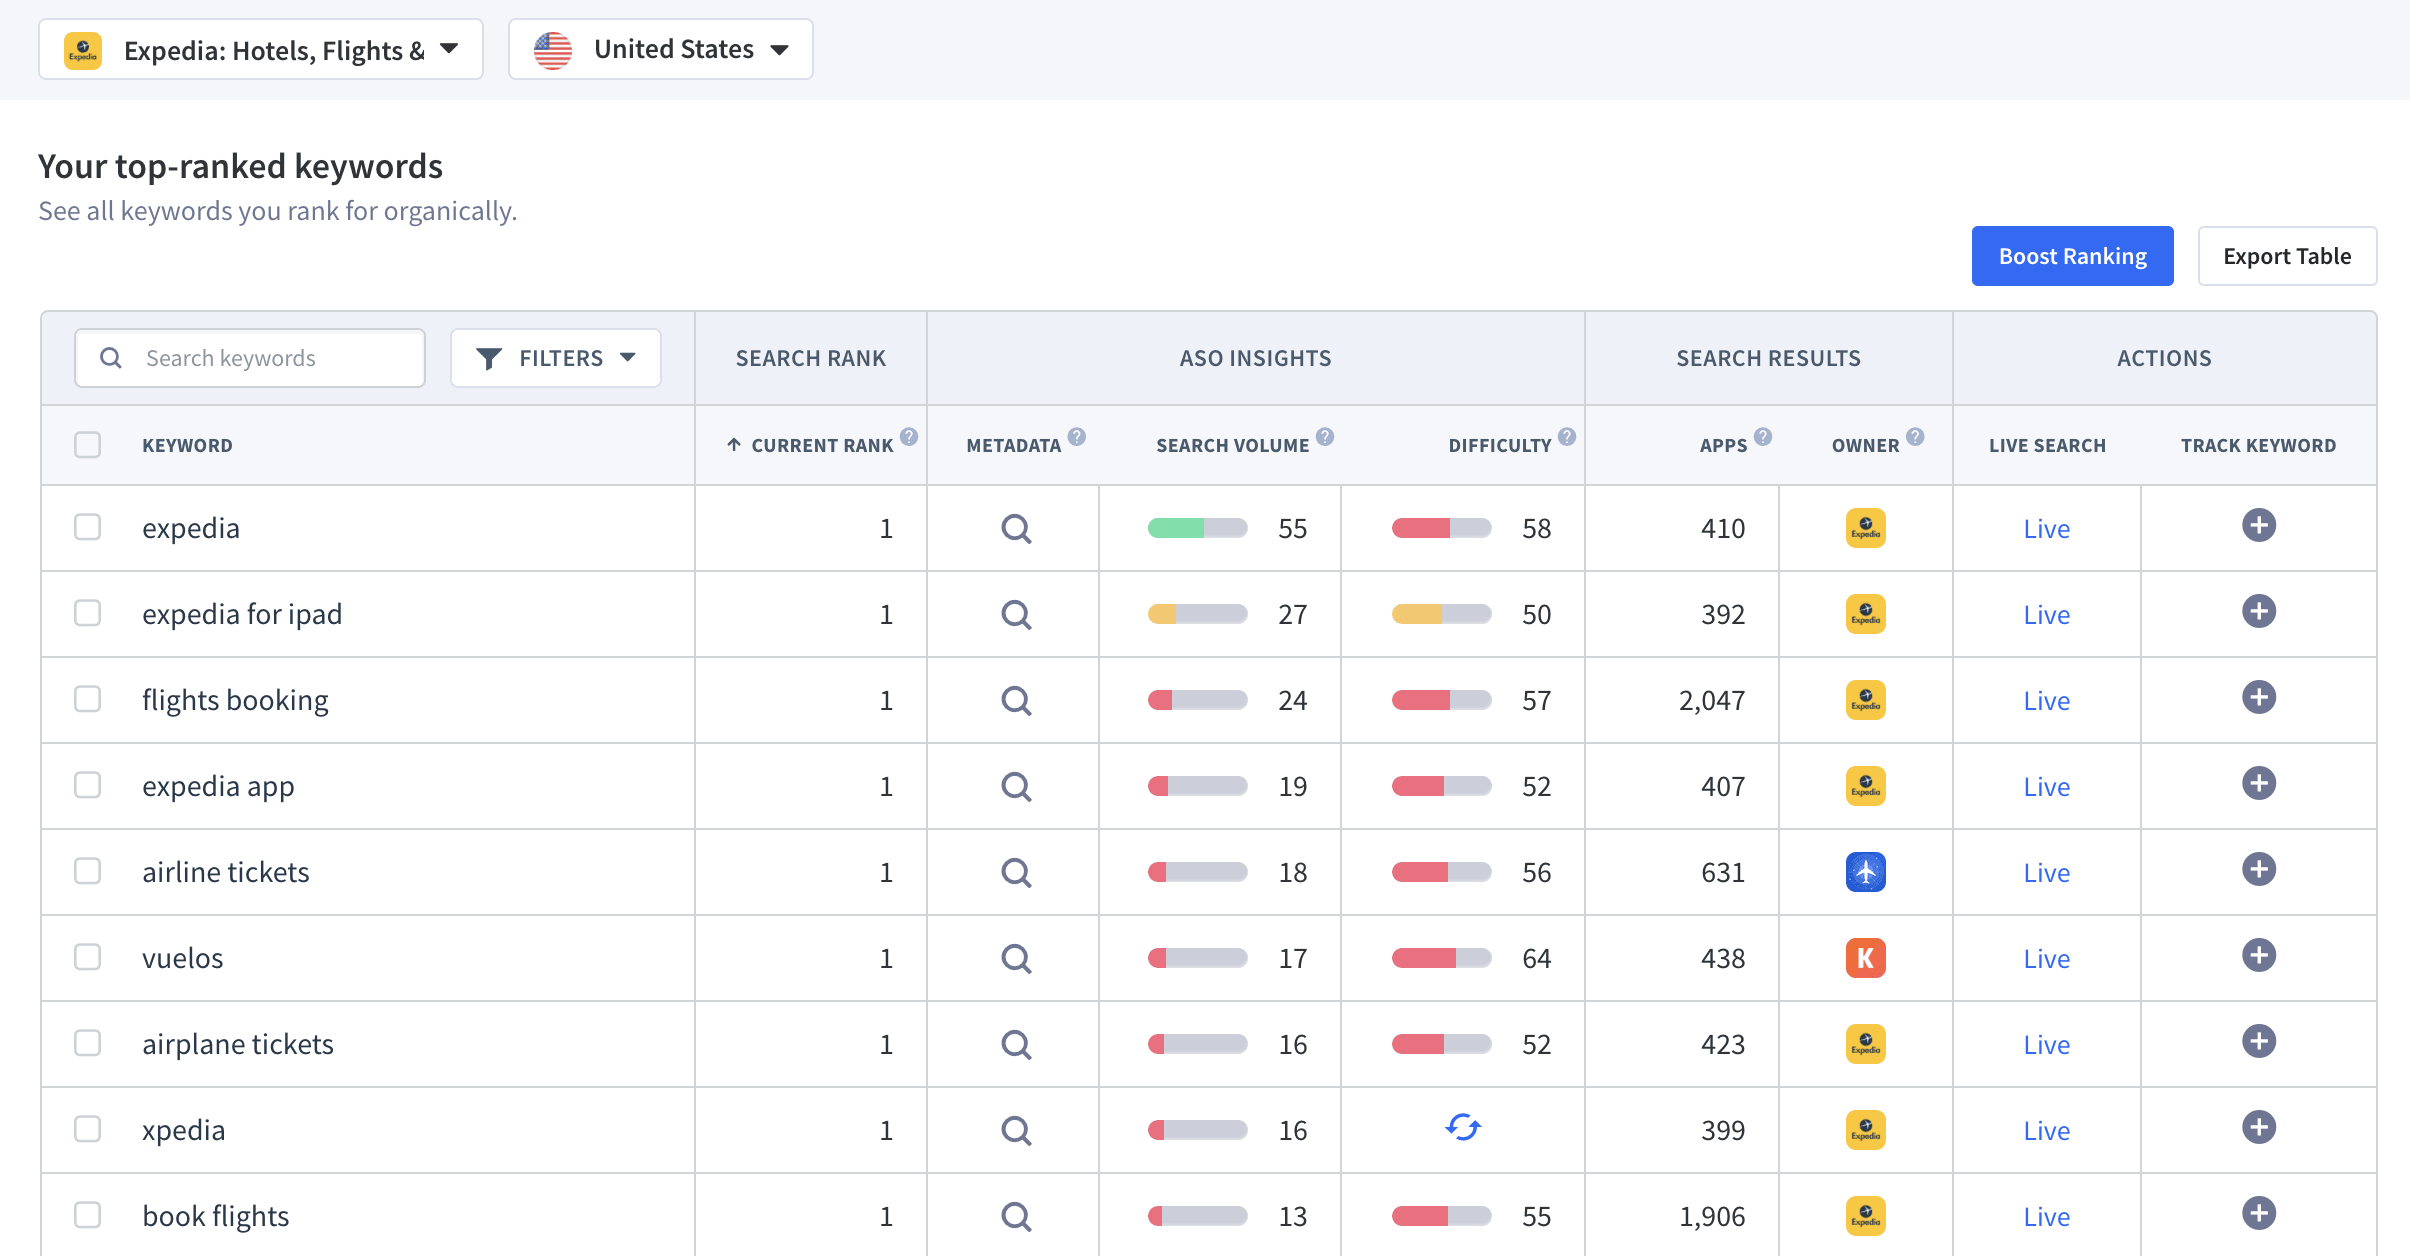Screen dimensions: 2410x1256
Task: Click the yellow difficulty bar for expedia for ipad
Action: [x=1441, y=614]
